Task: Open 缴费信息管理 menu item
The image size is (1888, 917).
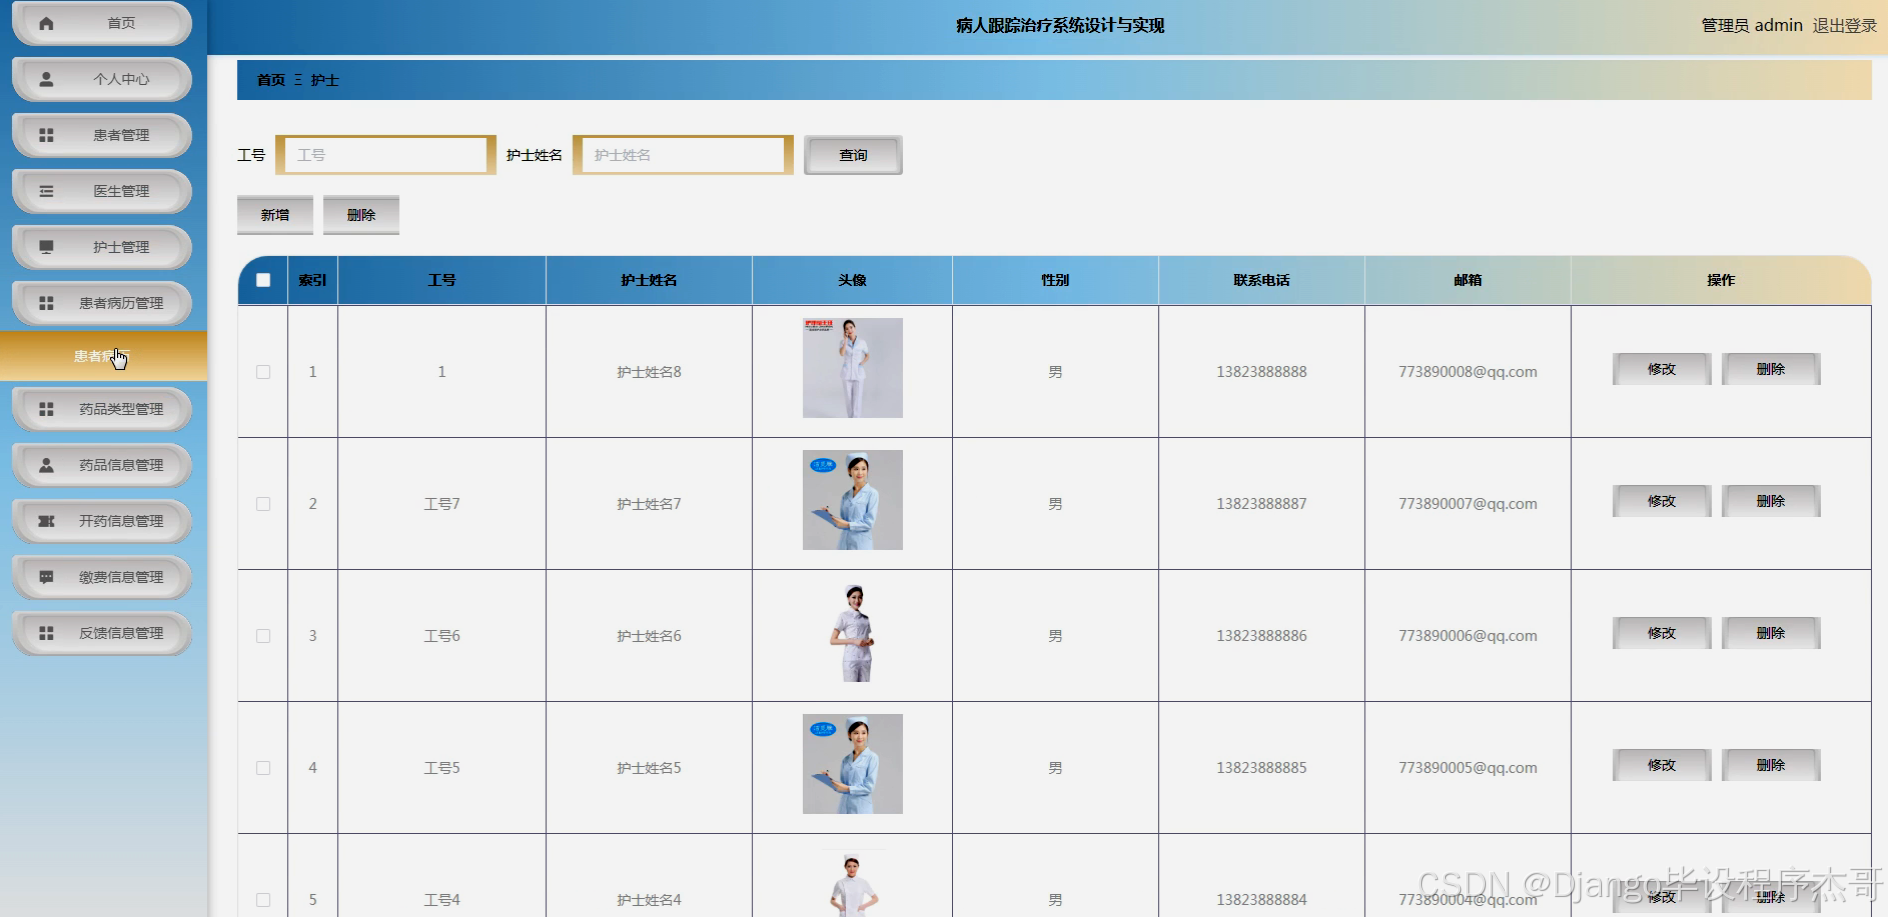Action: 102,577
